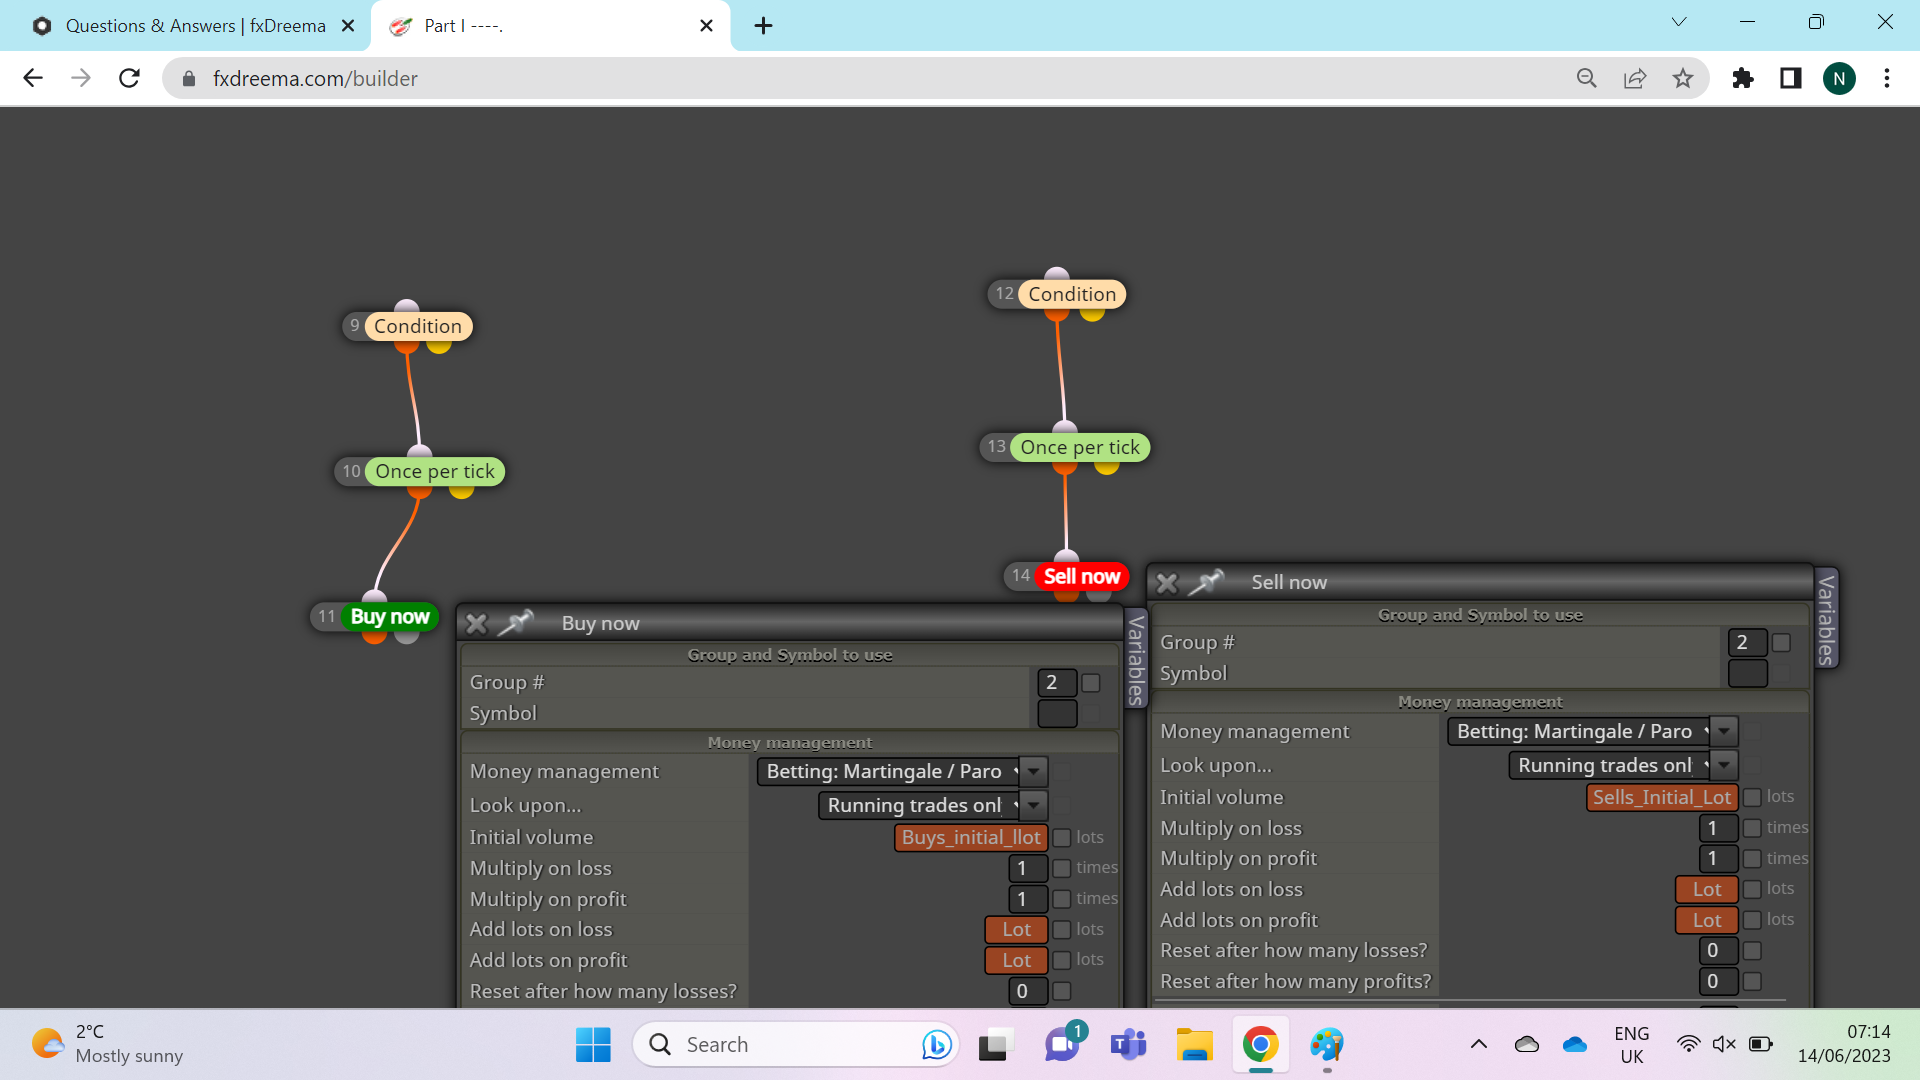Viewport: 1920px width, 1080px height.
Task: Edit Reset after losses value in Buy now
Action: point(1028,992)
